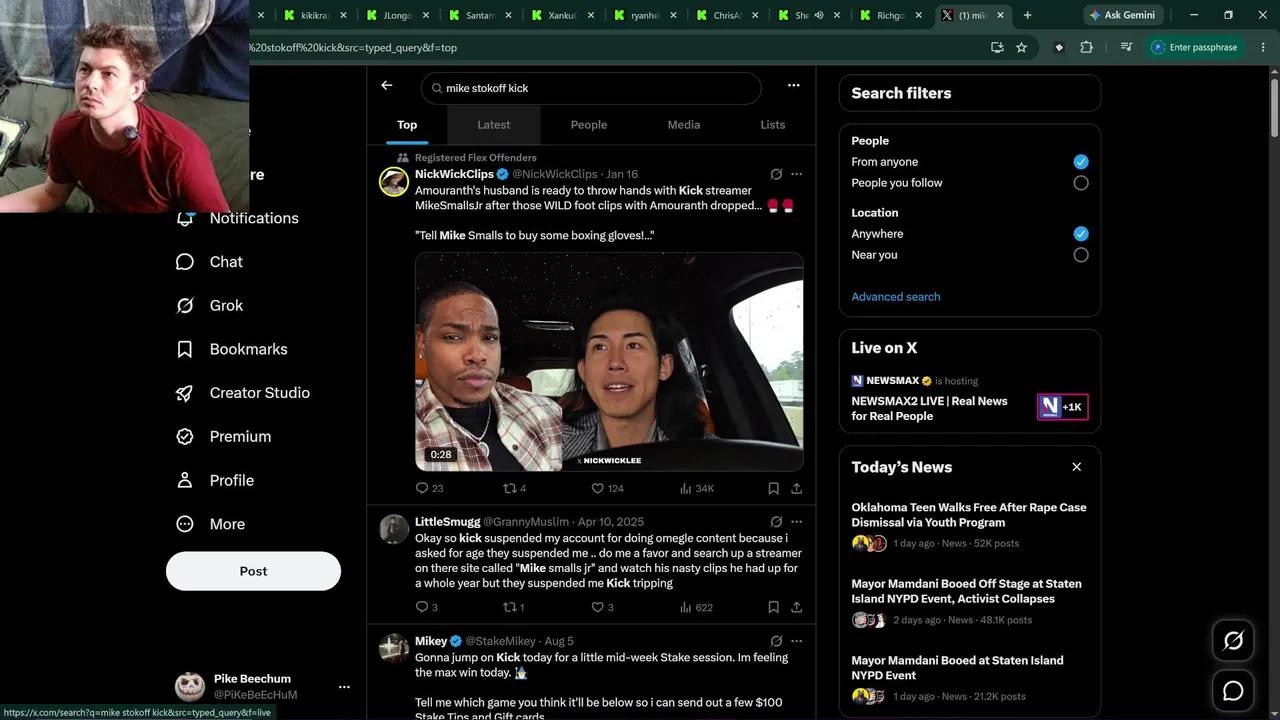
Task: Open account menu dots beside Pike Beechum
Action: click(344, 687)
